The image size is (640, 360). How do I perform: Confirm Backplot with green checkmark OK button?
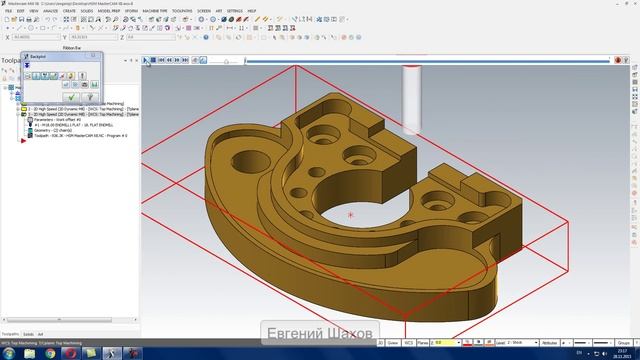(x=71, y=97)
